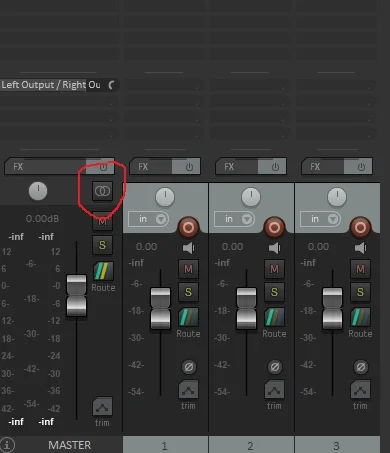Open routing for track 1
Viewport: 390px width, 453px height.
point(188,317)
